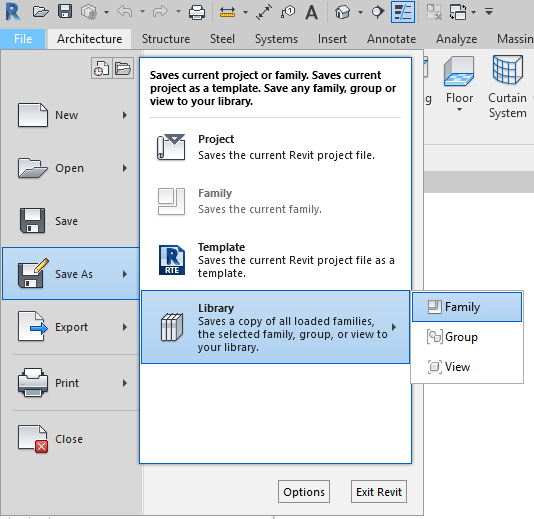Viewport: 534px width, 519px height.
Task: Show the Open Documents list icon
Action: (123, 68)
